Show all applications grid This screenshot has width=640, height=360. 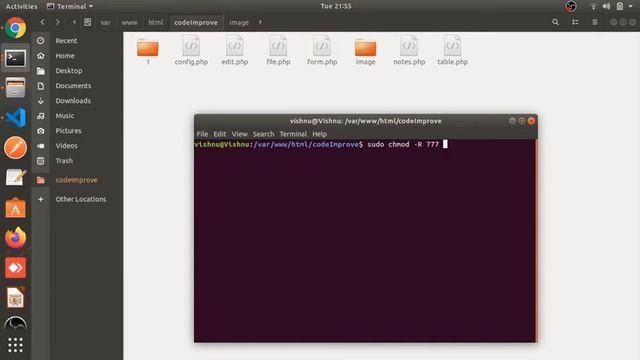click(16, 345)
